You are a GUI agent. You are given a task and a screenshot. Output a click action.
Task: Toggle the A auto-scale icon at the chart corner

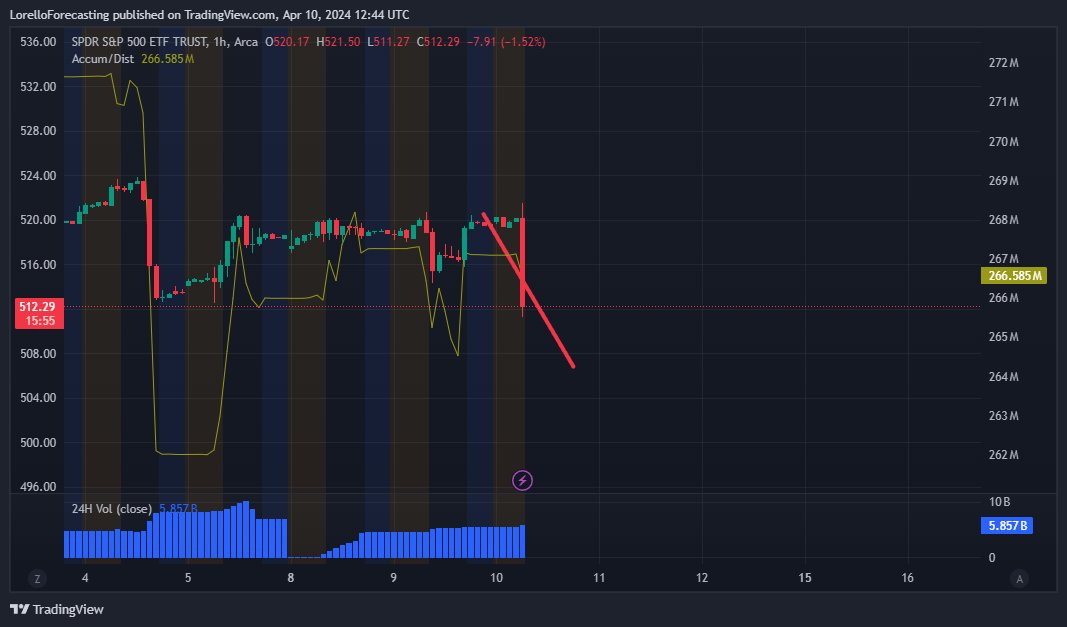(1019, 579)
